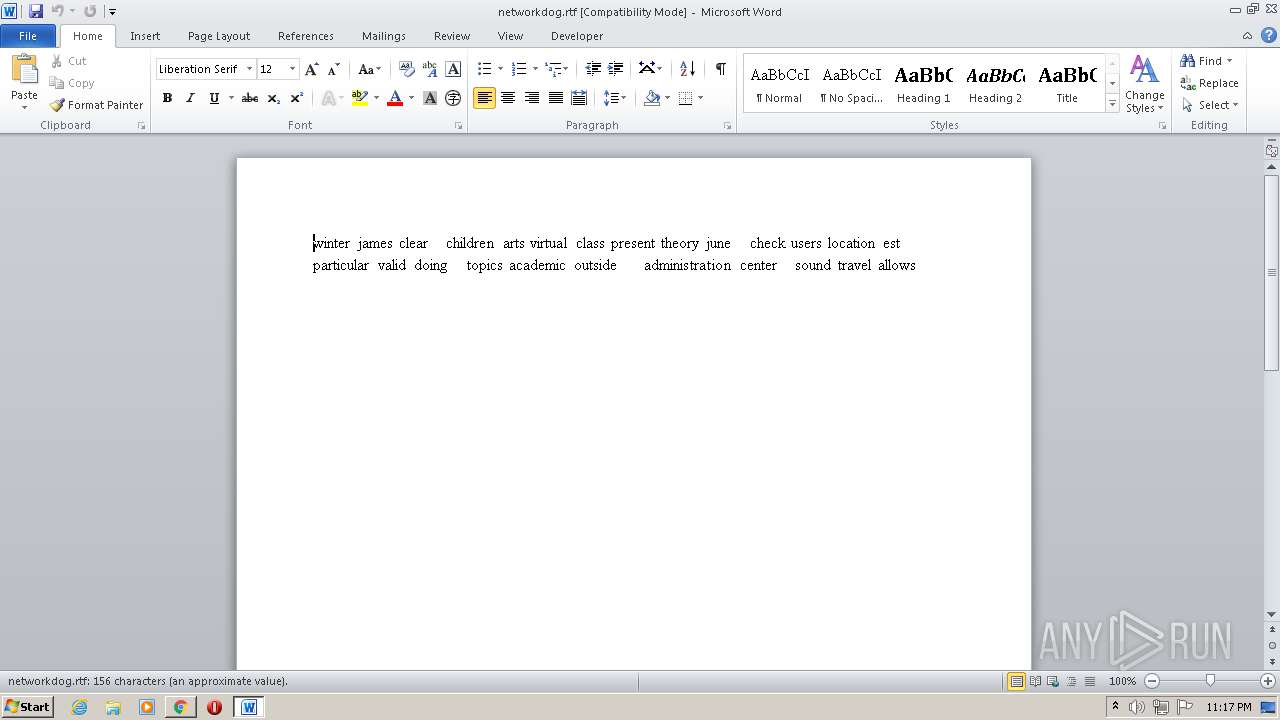This screenshot has height=720, width=1280.
Task: Launch Chrome from the taskbar
Action: [180, 707]
